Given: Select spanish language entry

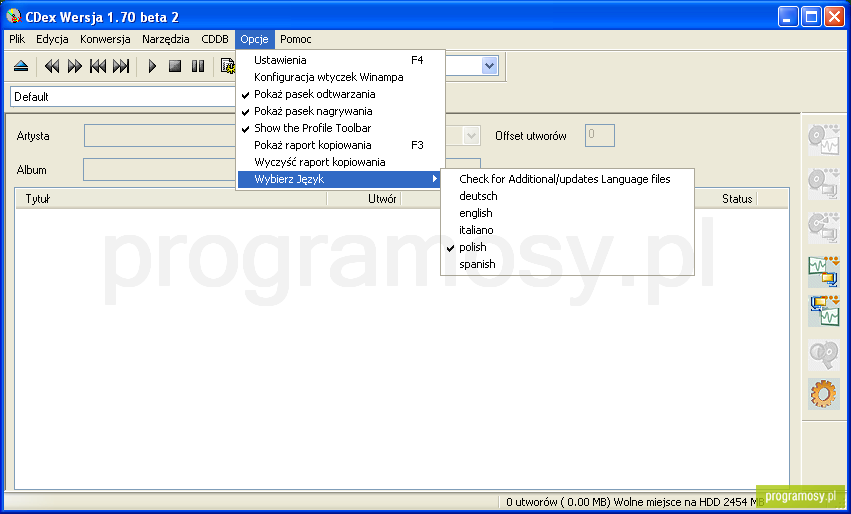Looking at the screenshot, I should point(567,264).
